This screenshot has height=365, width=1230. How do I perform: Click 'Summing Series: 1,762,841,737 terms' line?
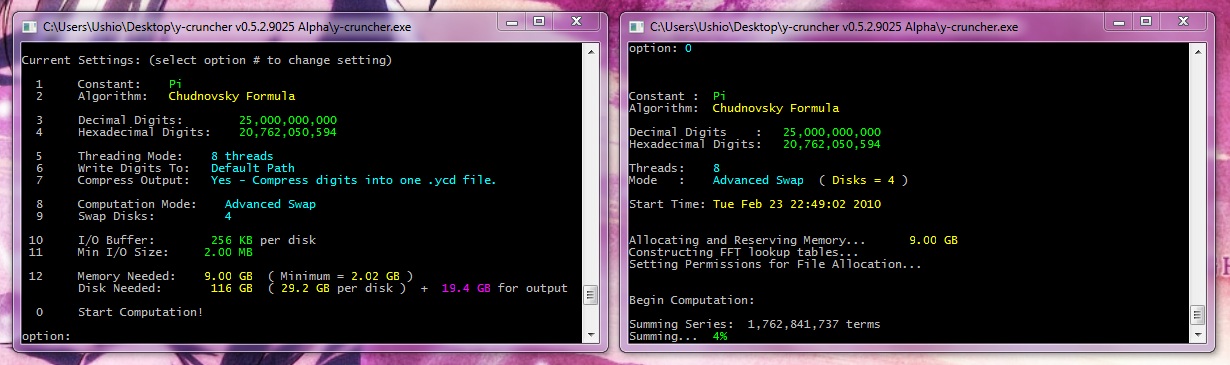(755, 324)
